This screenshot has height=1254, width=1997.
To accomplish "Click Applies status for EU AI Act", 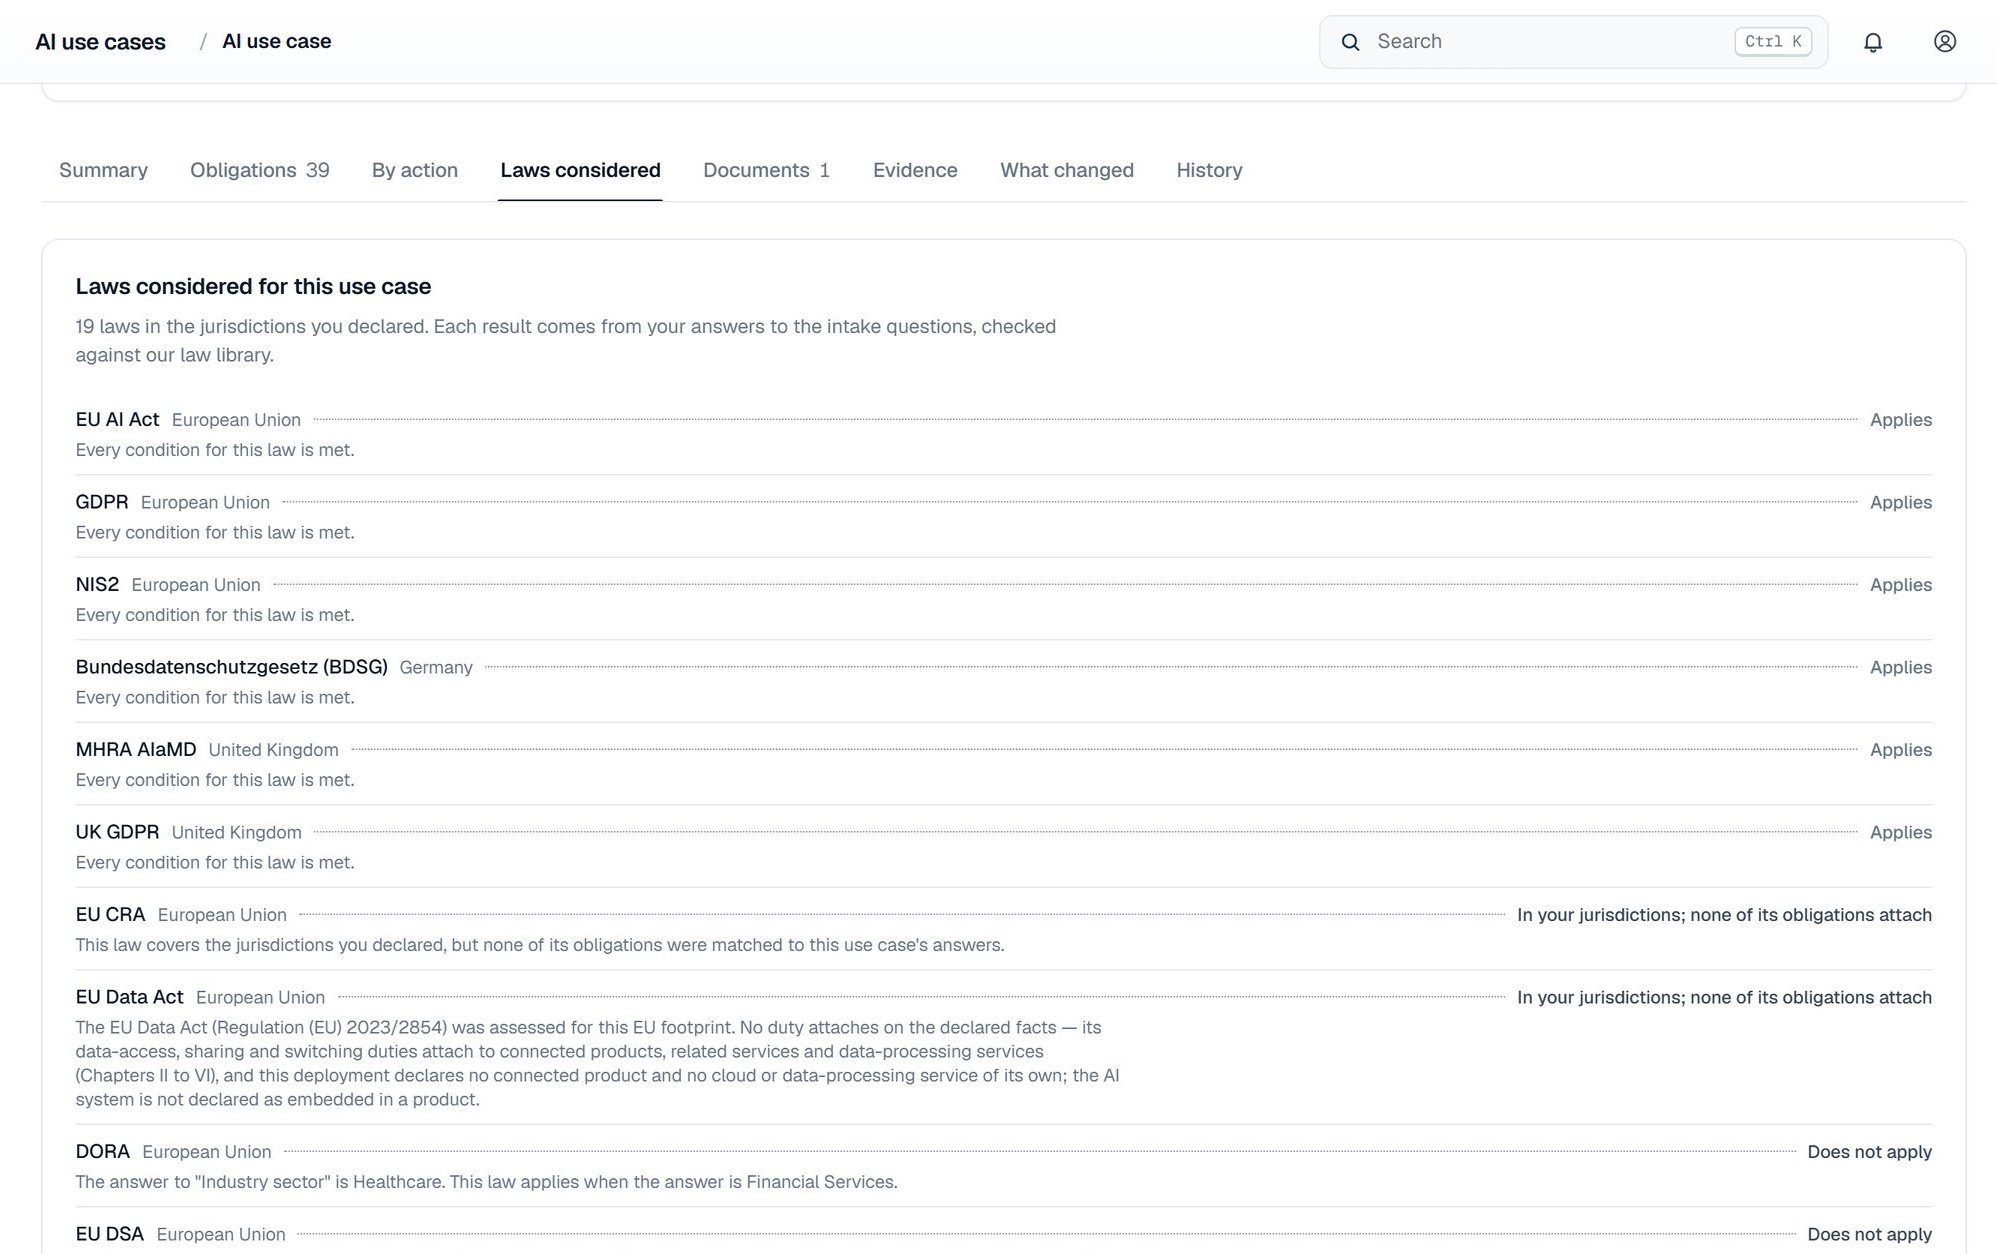I will [x=1900, y=420].
